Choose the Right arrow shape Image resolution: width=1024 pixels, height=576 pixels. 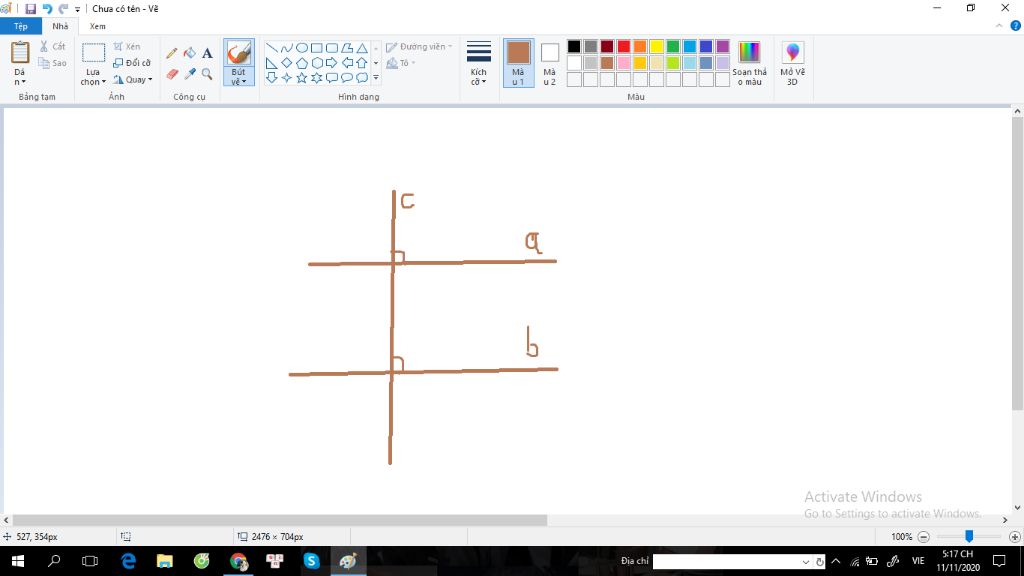click(x=332, y=63)
